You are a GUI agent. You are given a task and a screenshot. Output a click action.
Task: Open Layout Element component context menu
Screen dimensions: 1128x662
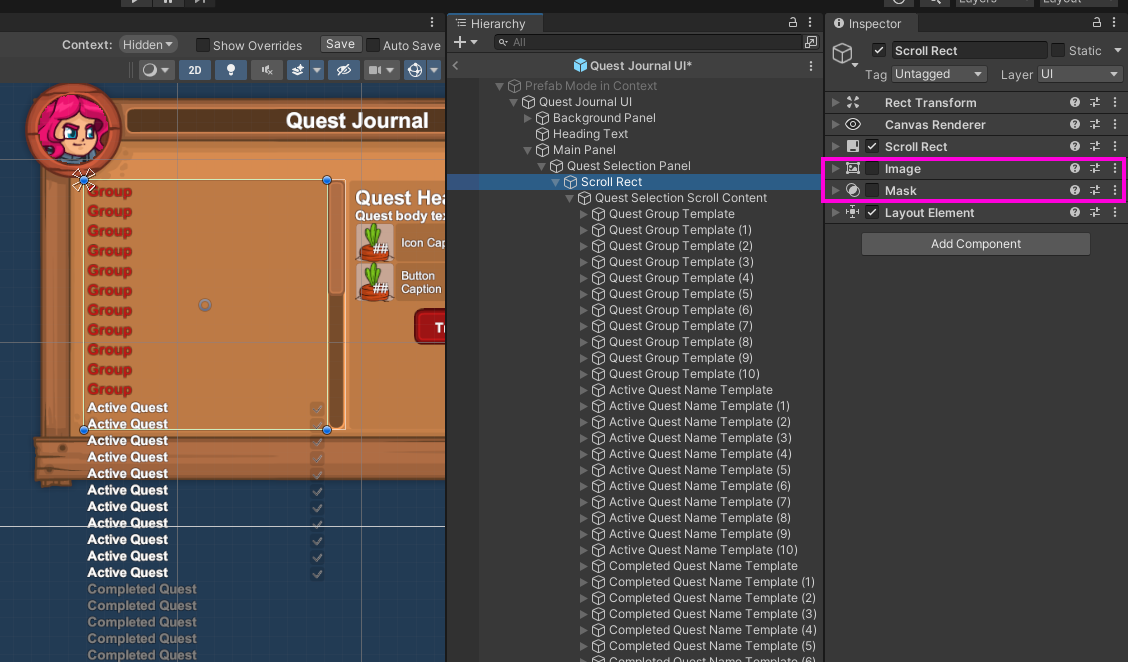click(1115, 212)
